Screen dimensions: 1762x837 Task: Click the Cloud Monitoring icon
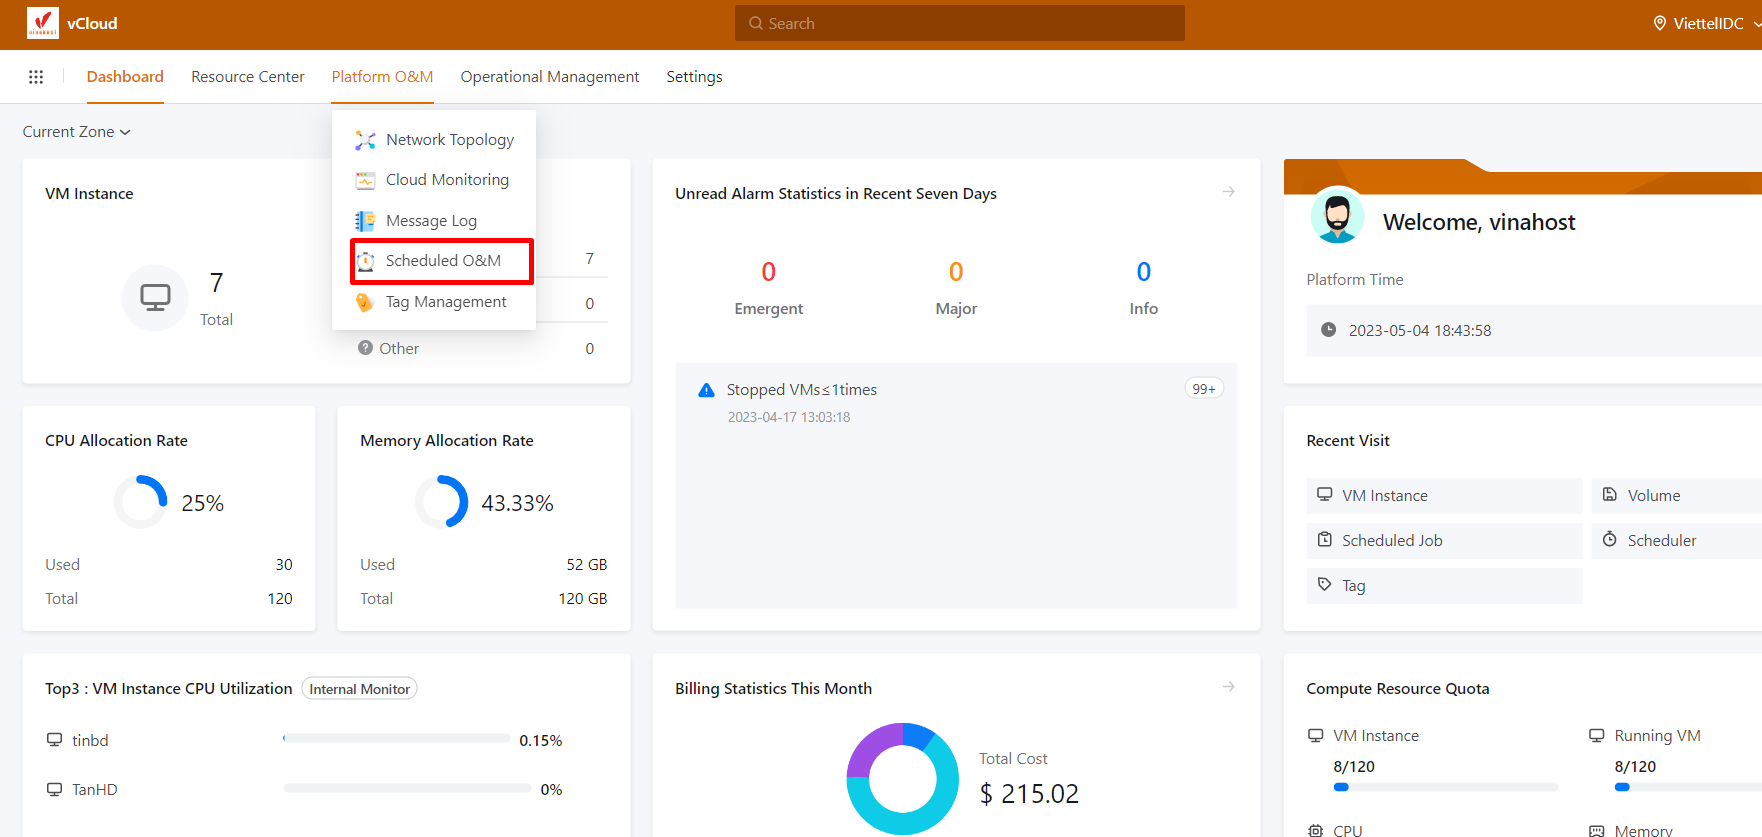pyautogui.click(x=365, y=180)
